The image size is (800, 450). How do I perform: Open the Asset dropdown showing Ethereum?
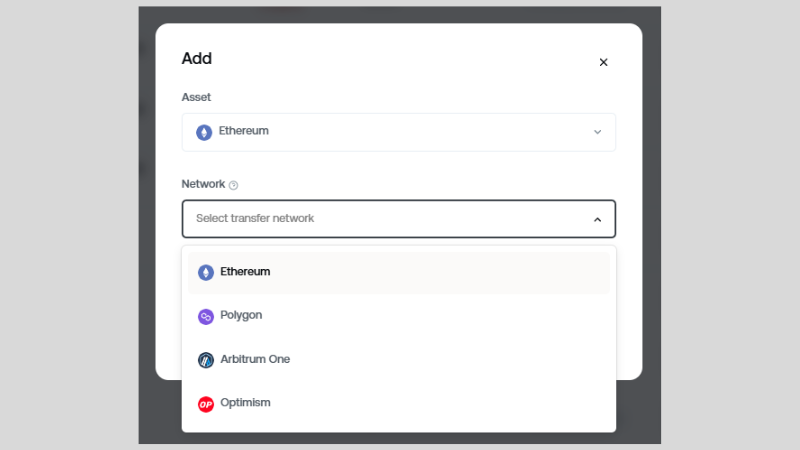398,132
